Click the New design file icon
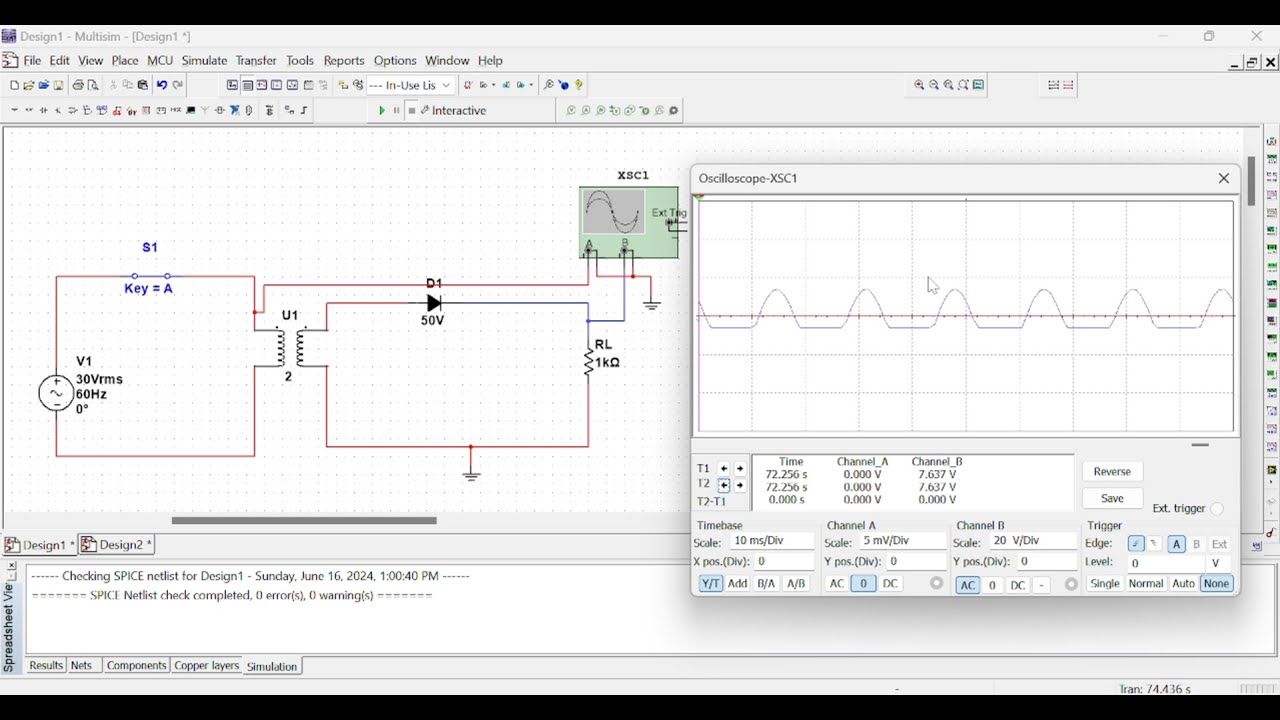 coord(14,85)
